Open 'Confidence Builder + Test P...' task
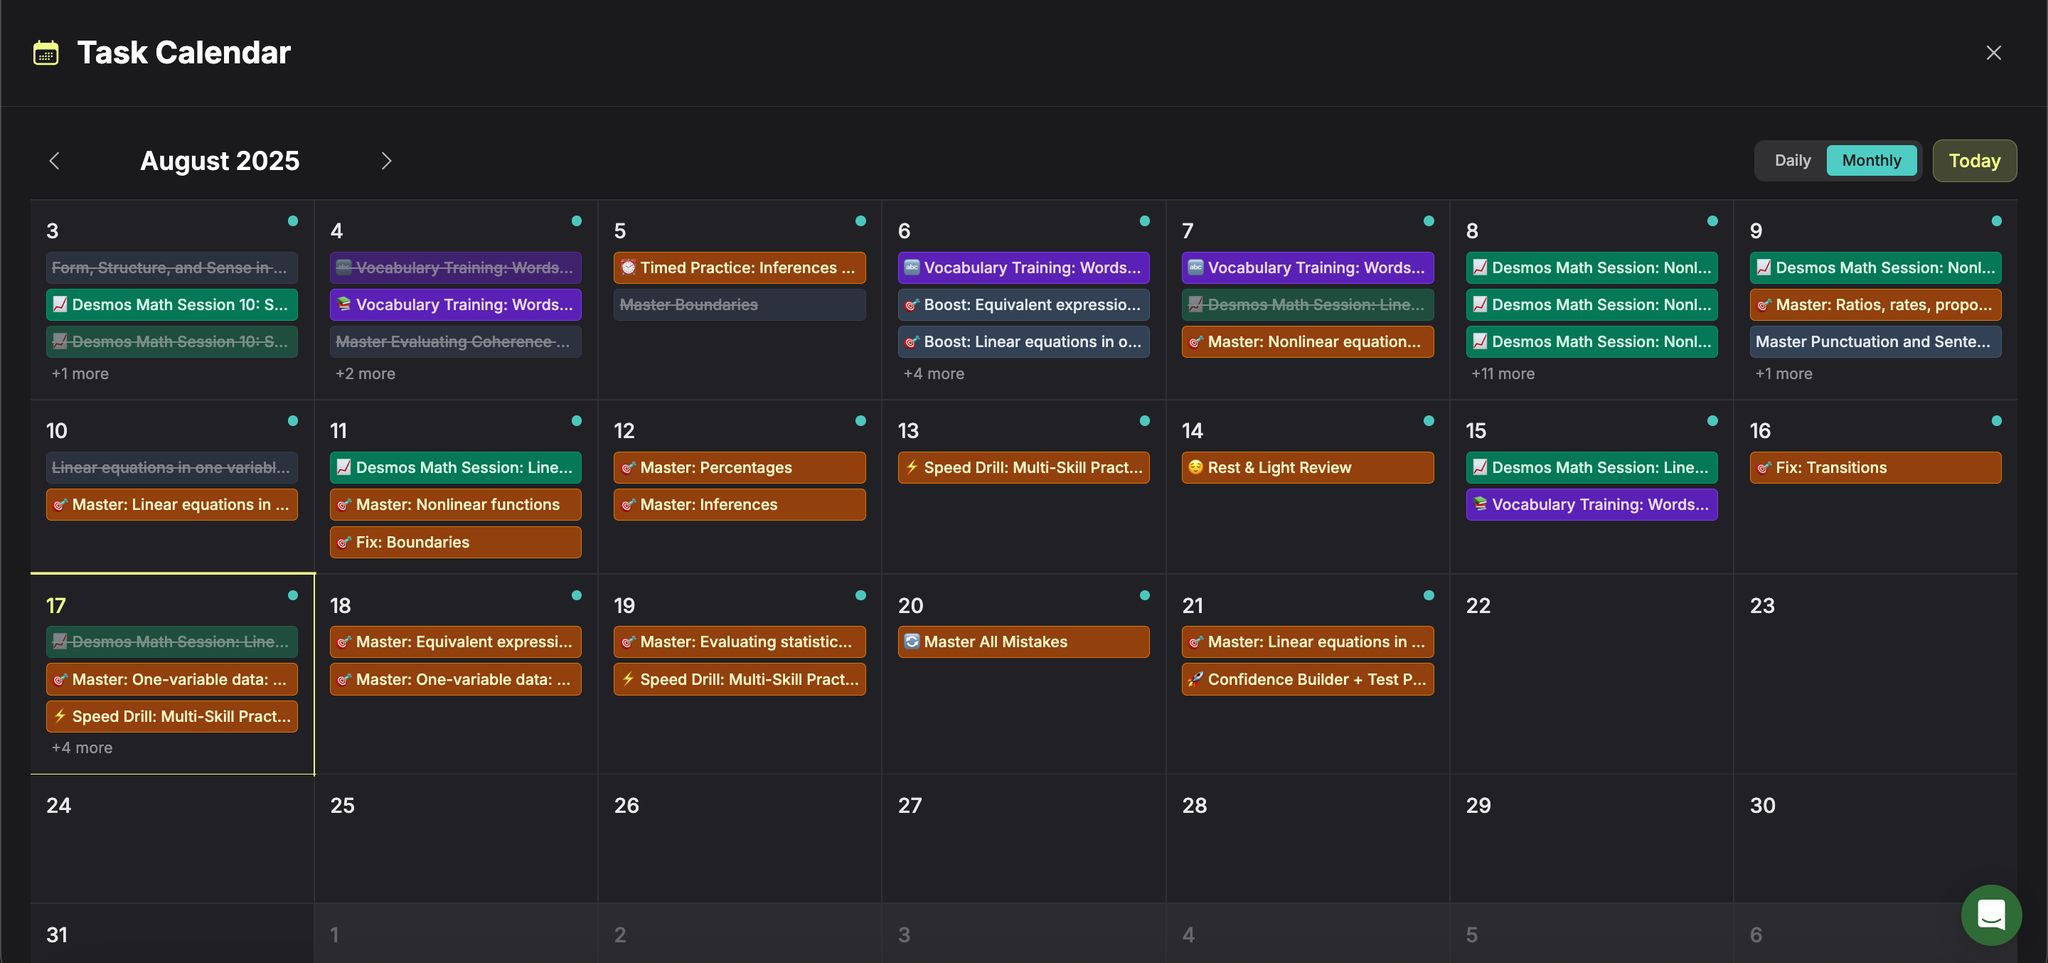Viewport: 2048px width, 963px height. (x=1307, y=680)
